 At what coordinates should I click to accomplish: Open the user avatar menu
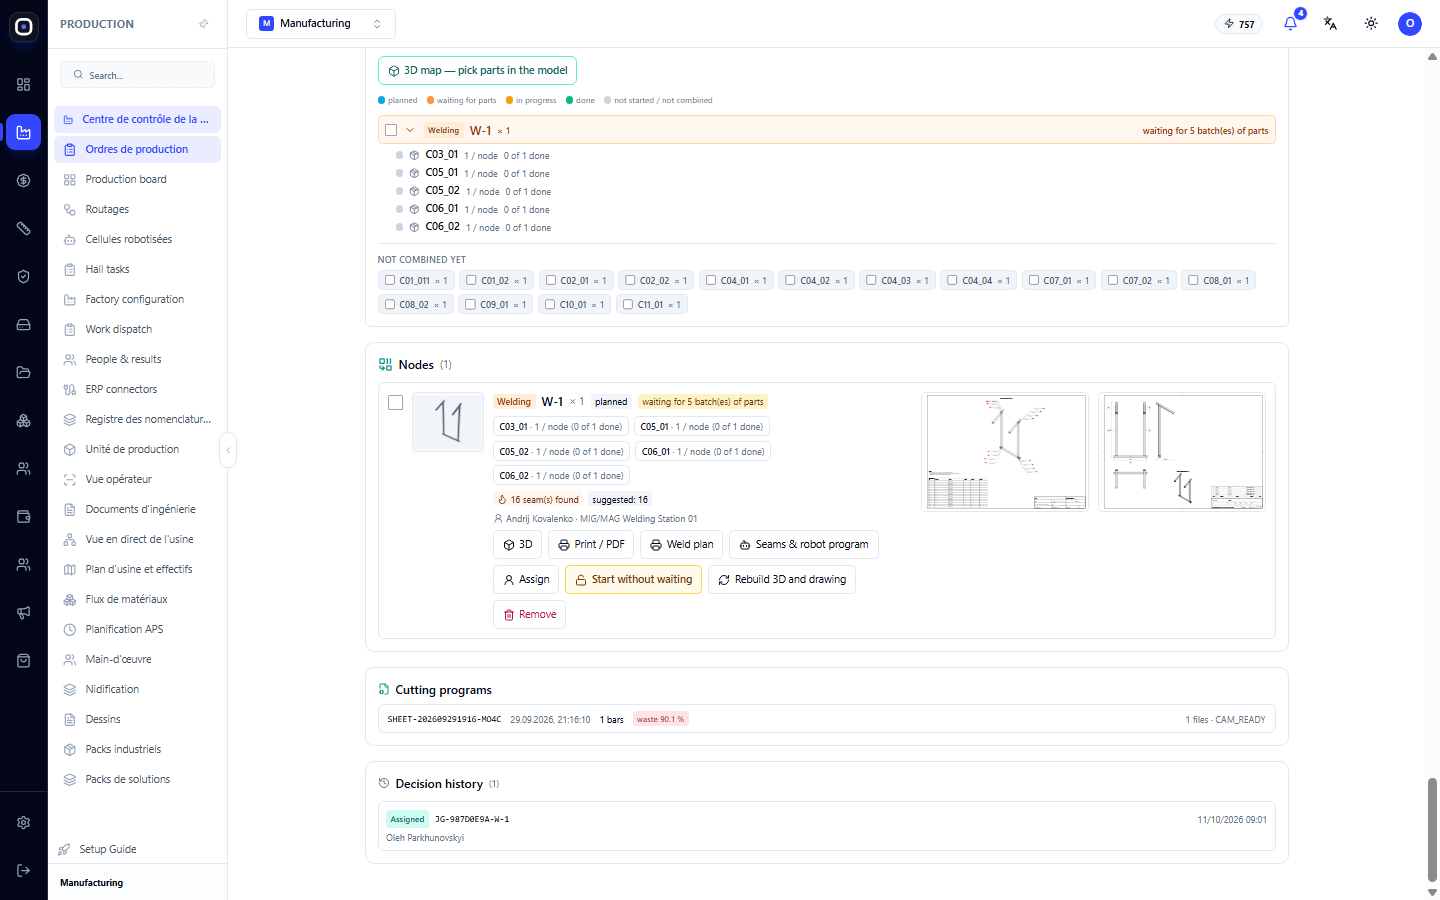click(1410, 23)
